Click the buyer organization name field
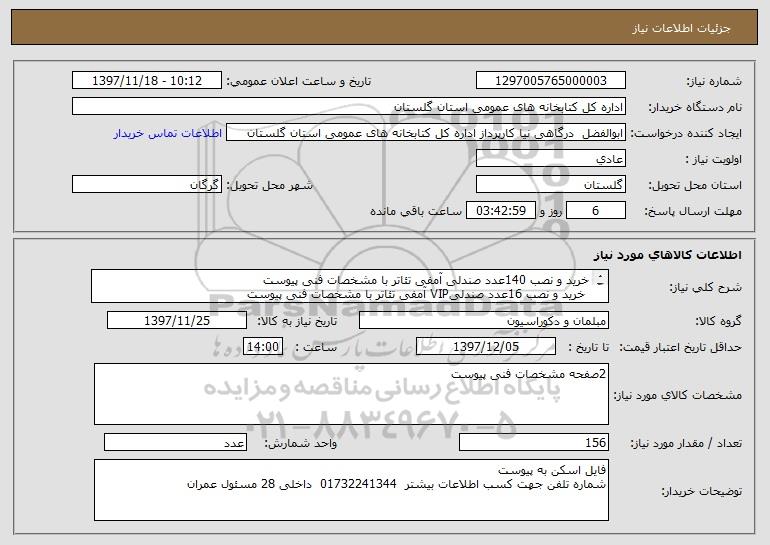Image resolution: width=770 pixels, height=545 pixels. click(349, 107)
